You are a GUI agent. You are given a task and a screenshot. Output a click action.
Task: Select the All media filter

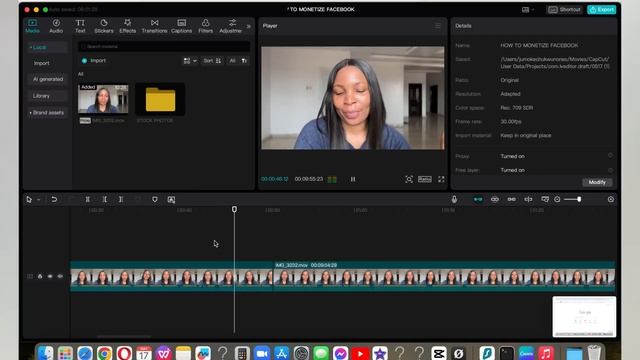(232, 61)
